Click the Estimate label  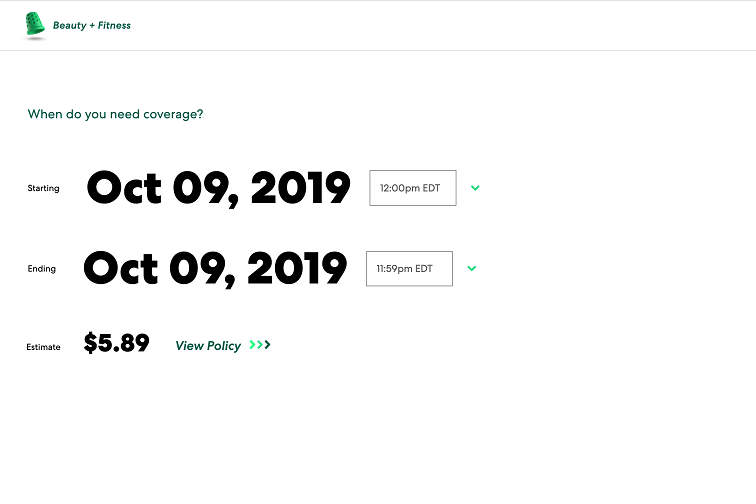(x=43, y=347)
